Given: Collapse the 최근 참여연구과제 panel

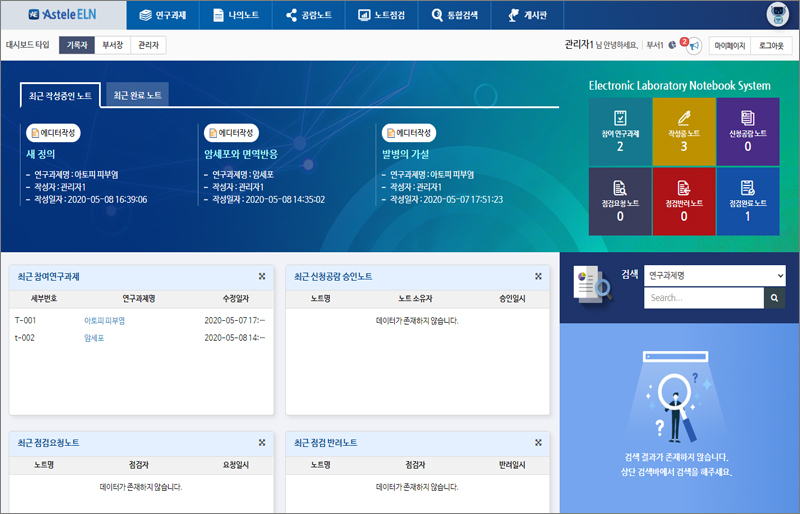Looking at the screenshot, I should point(261,277).
